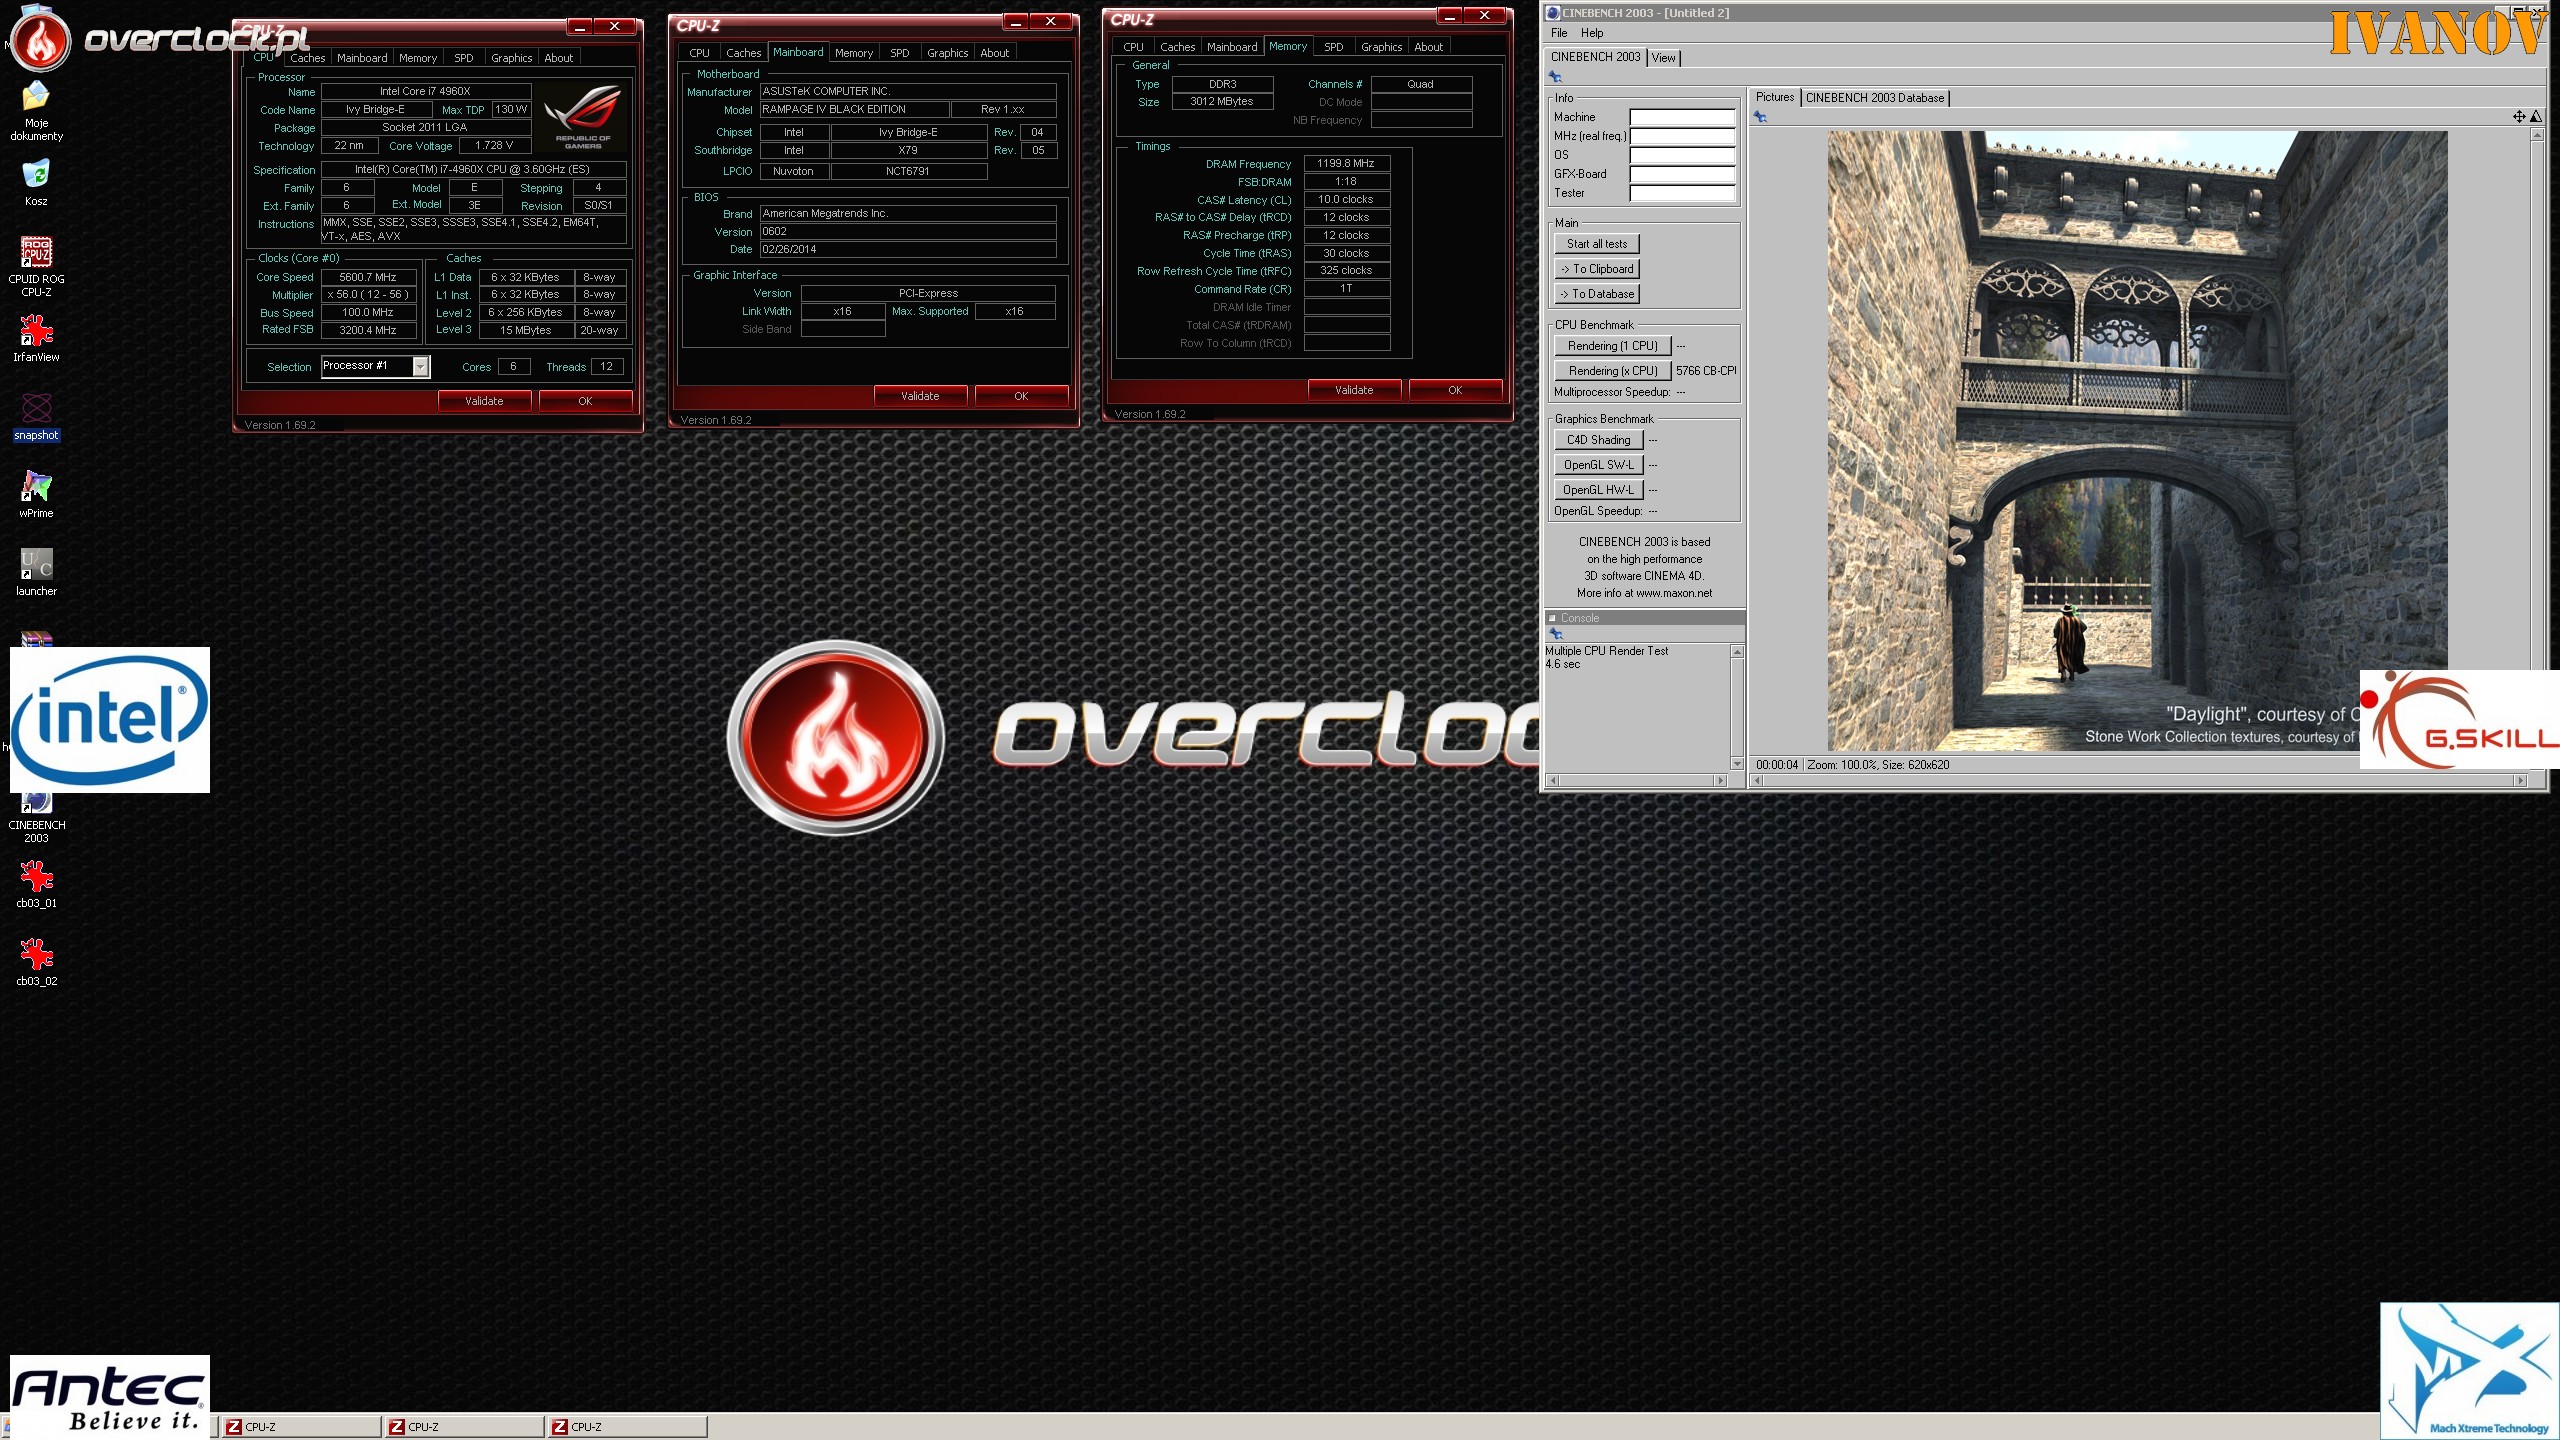This screenshot has height=1440, width=2560.
Task: Open the Help menu in CINEBENCH
Action: tap(1592, 33)
